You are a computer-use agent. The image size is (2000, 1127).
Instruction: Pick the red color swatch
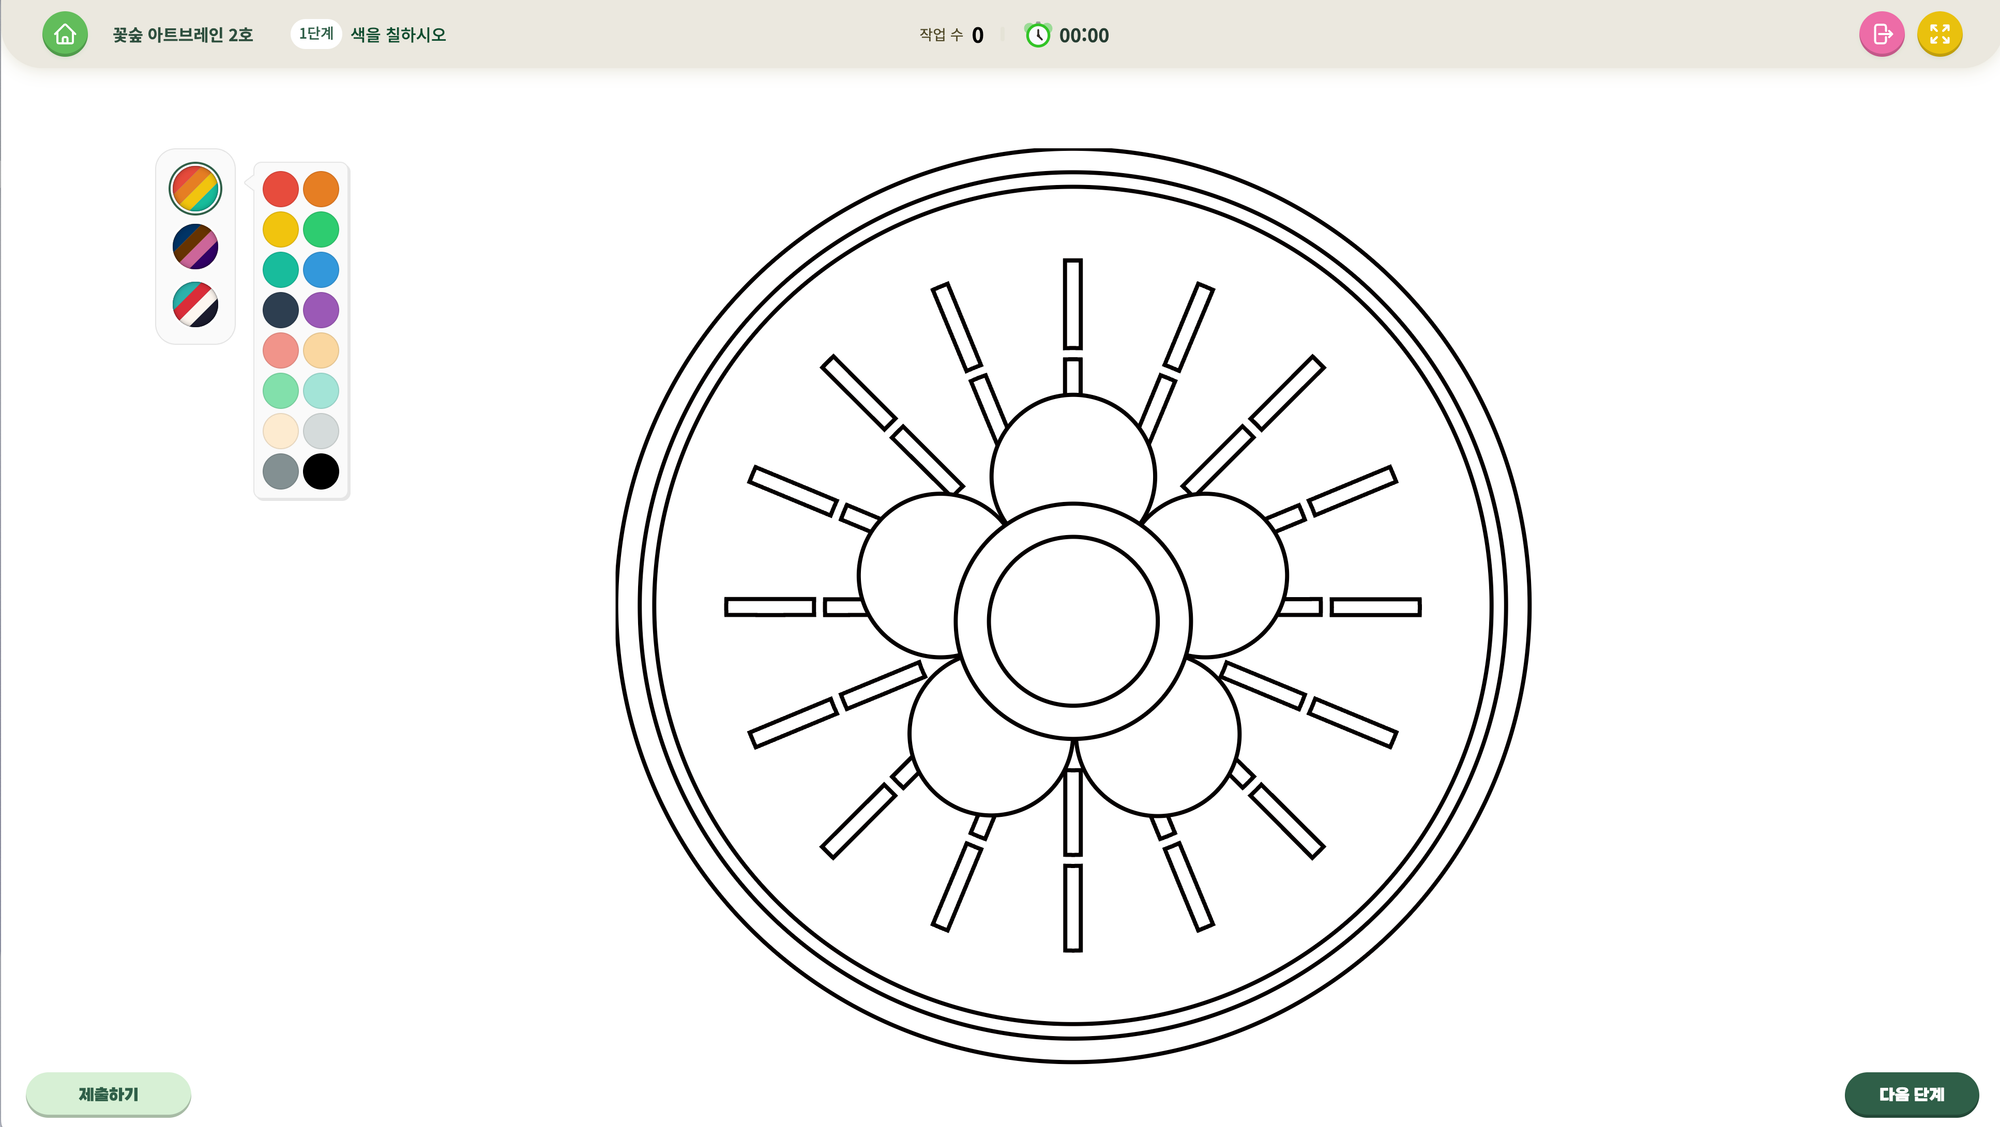tap(280, 189)
